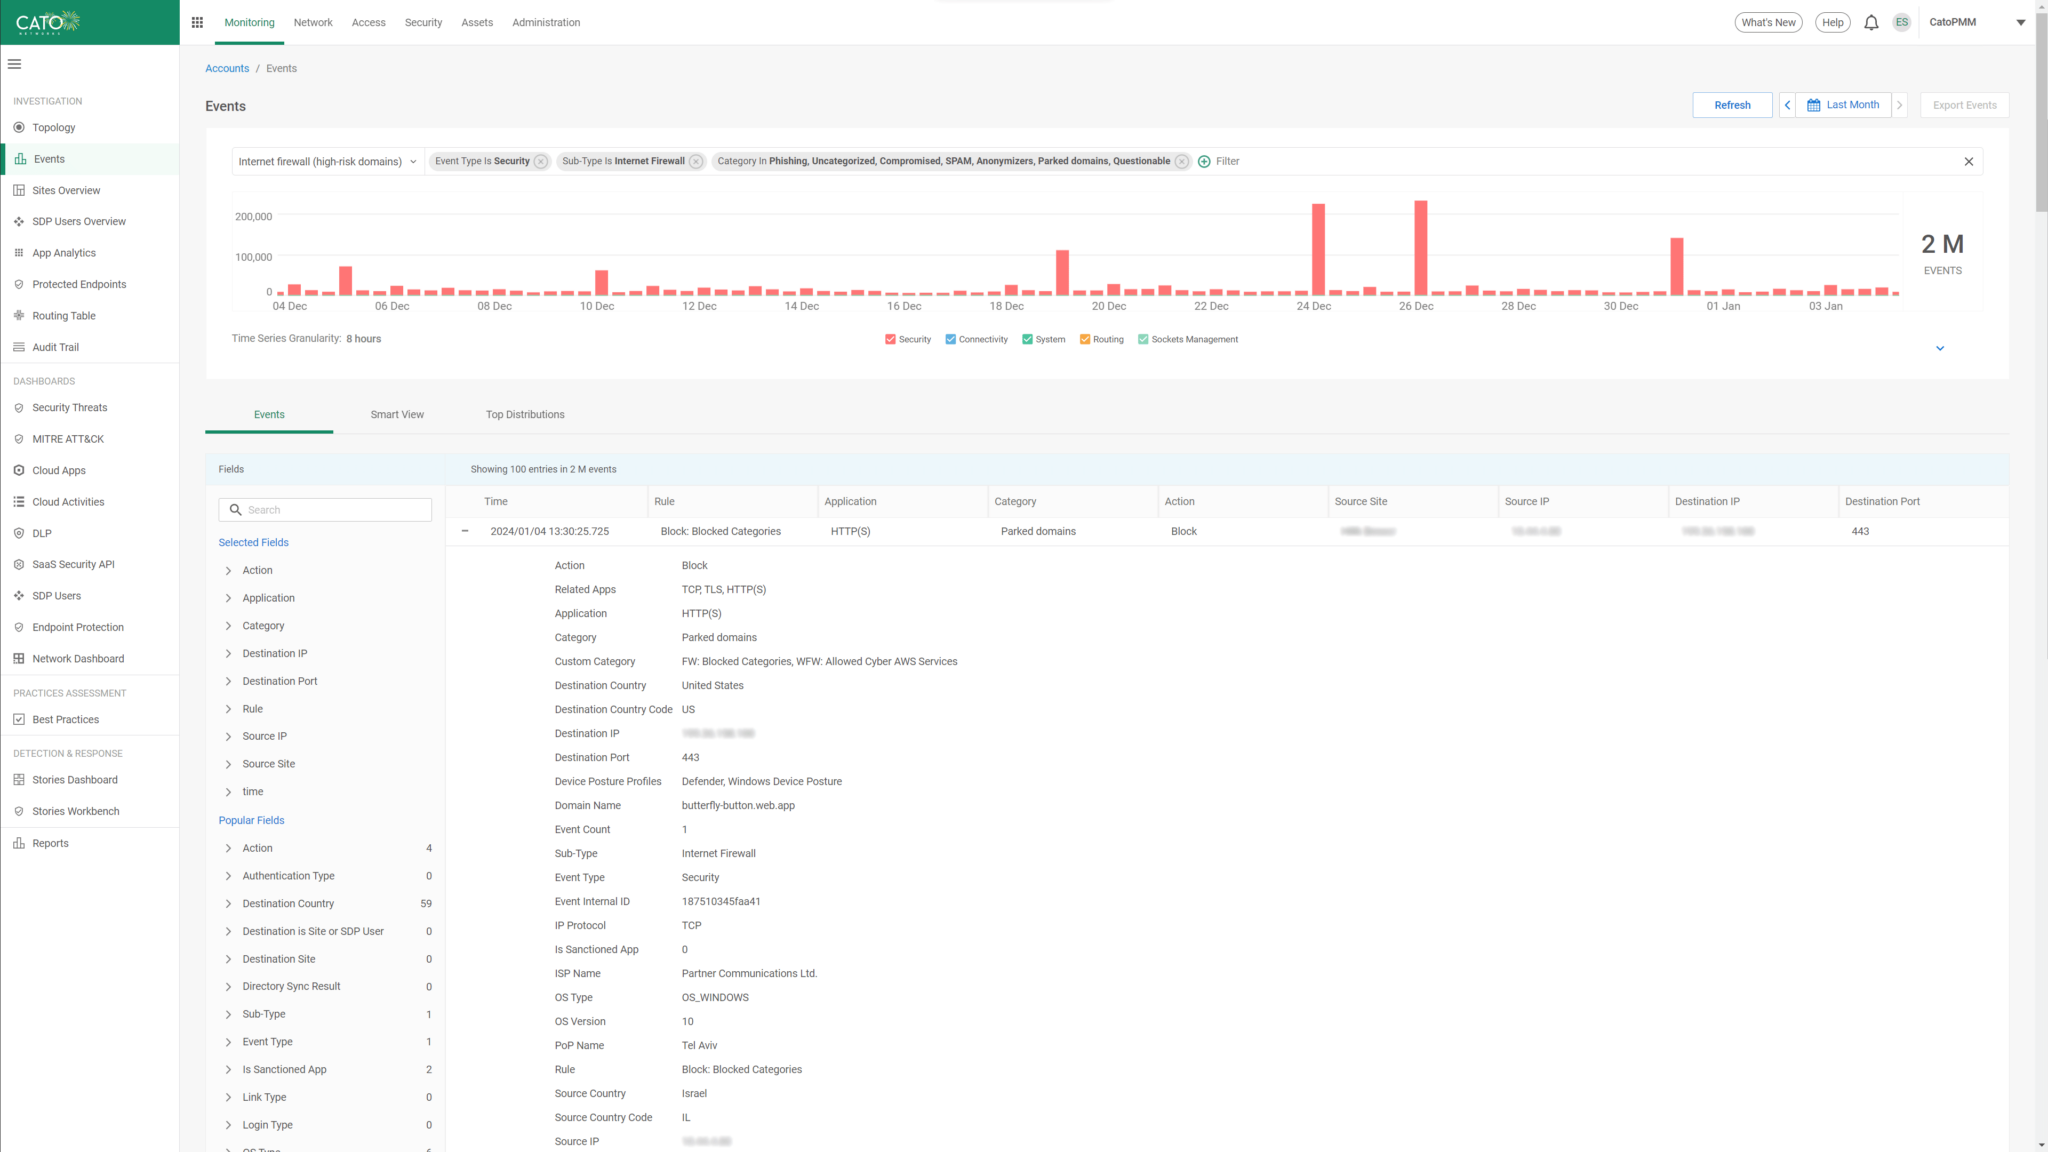
Task: Open the Internet firewall preset dropdown
Action: coord(325,161)
